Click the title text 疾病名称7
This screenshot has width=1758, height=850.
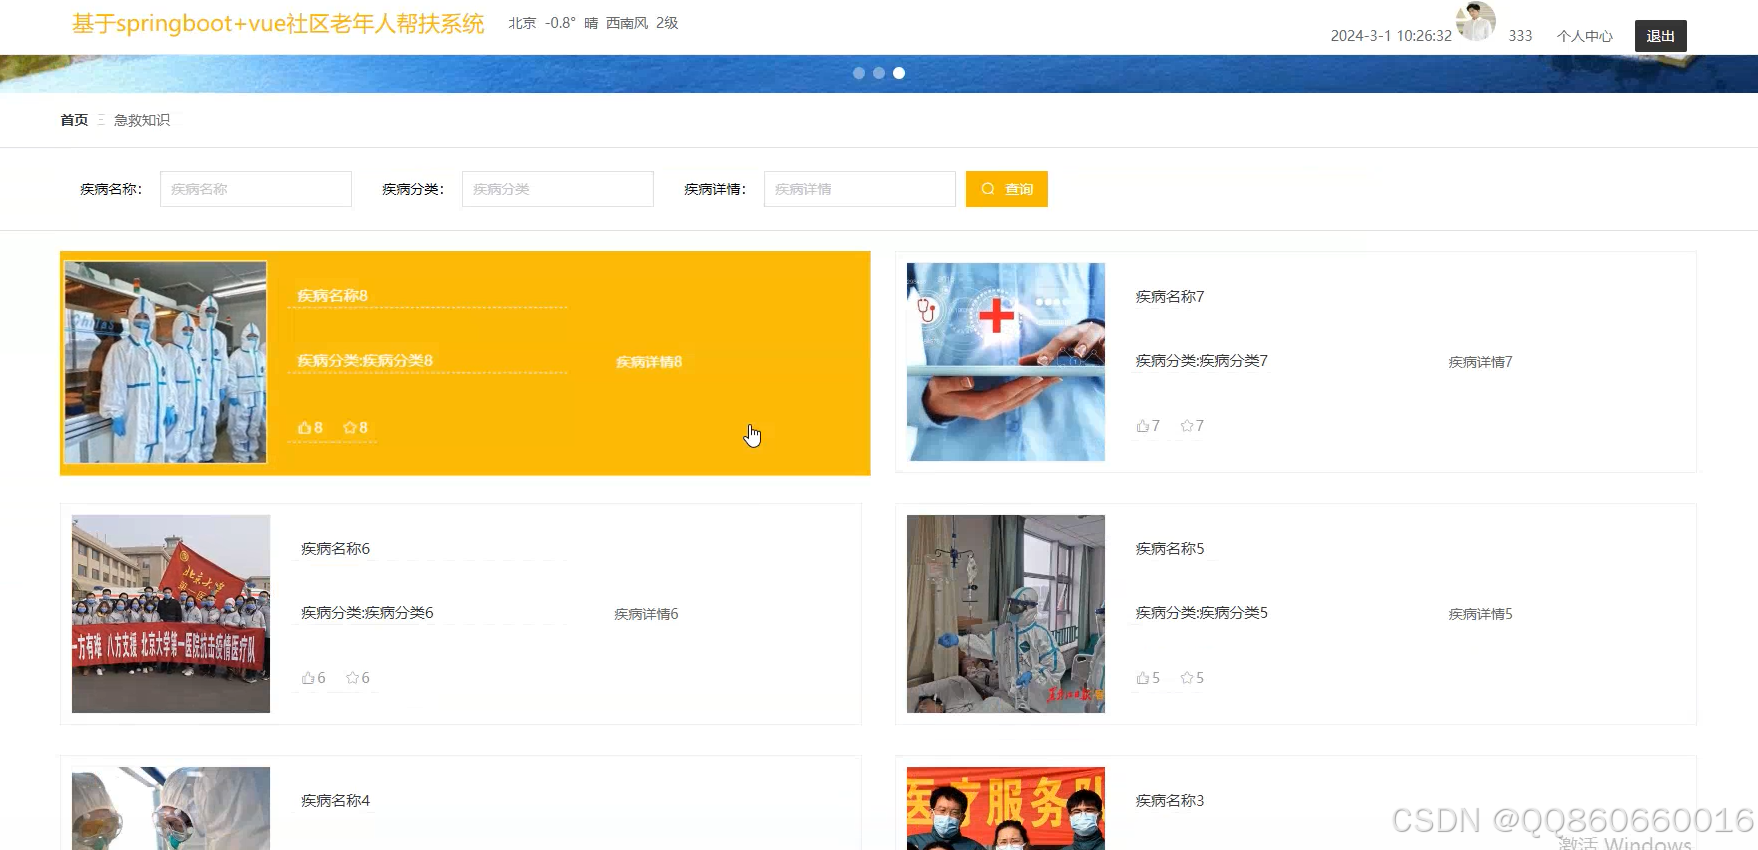1170,297
